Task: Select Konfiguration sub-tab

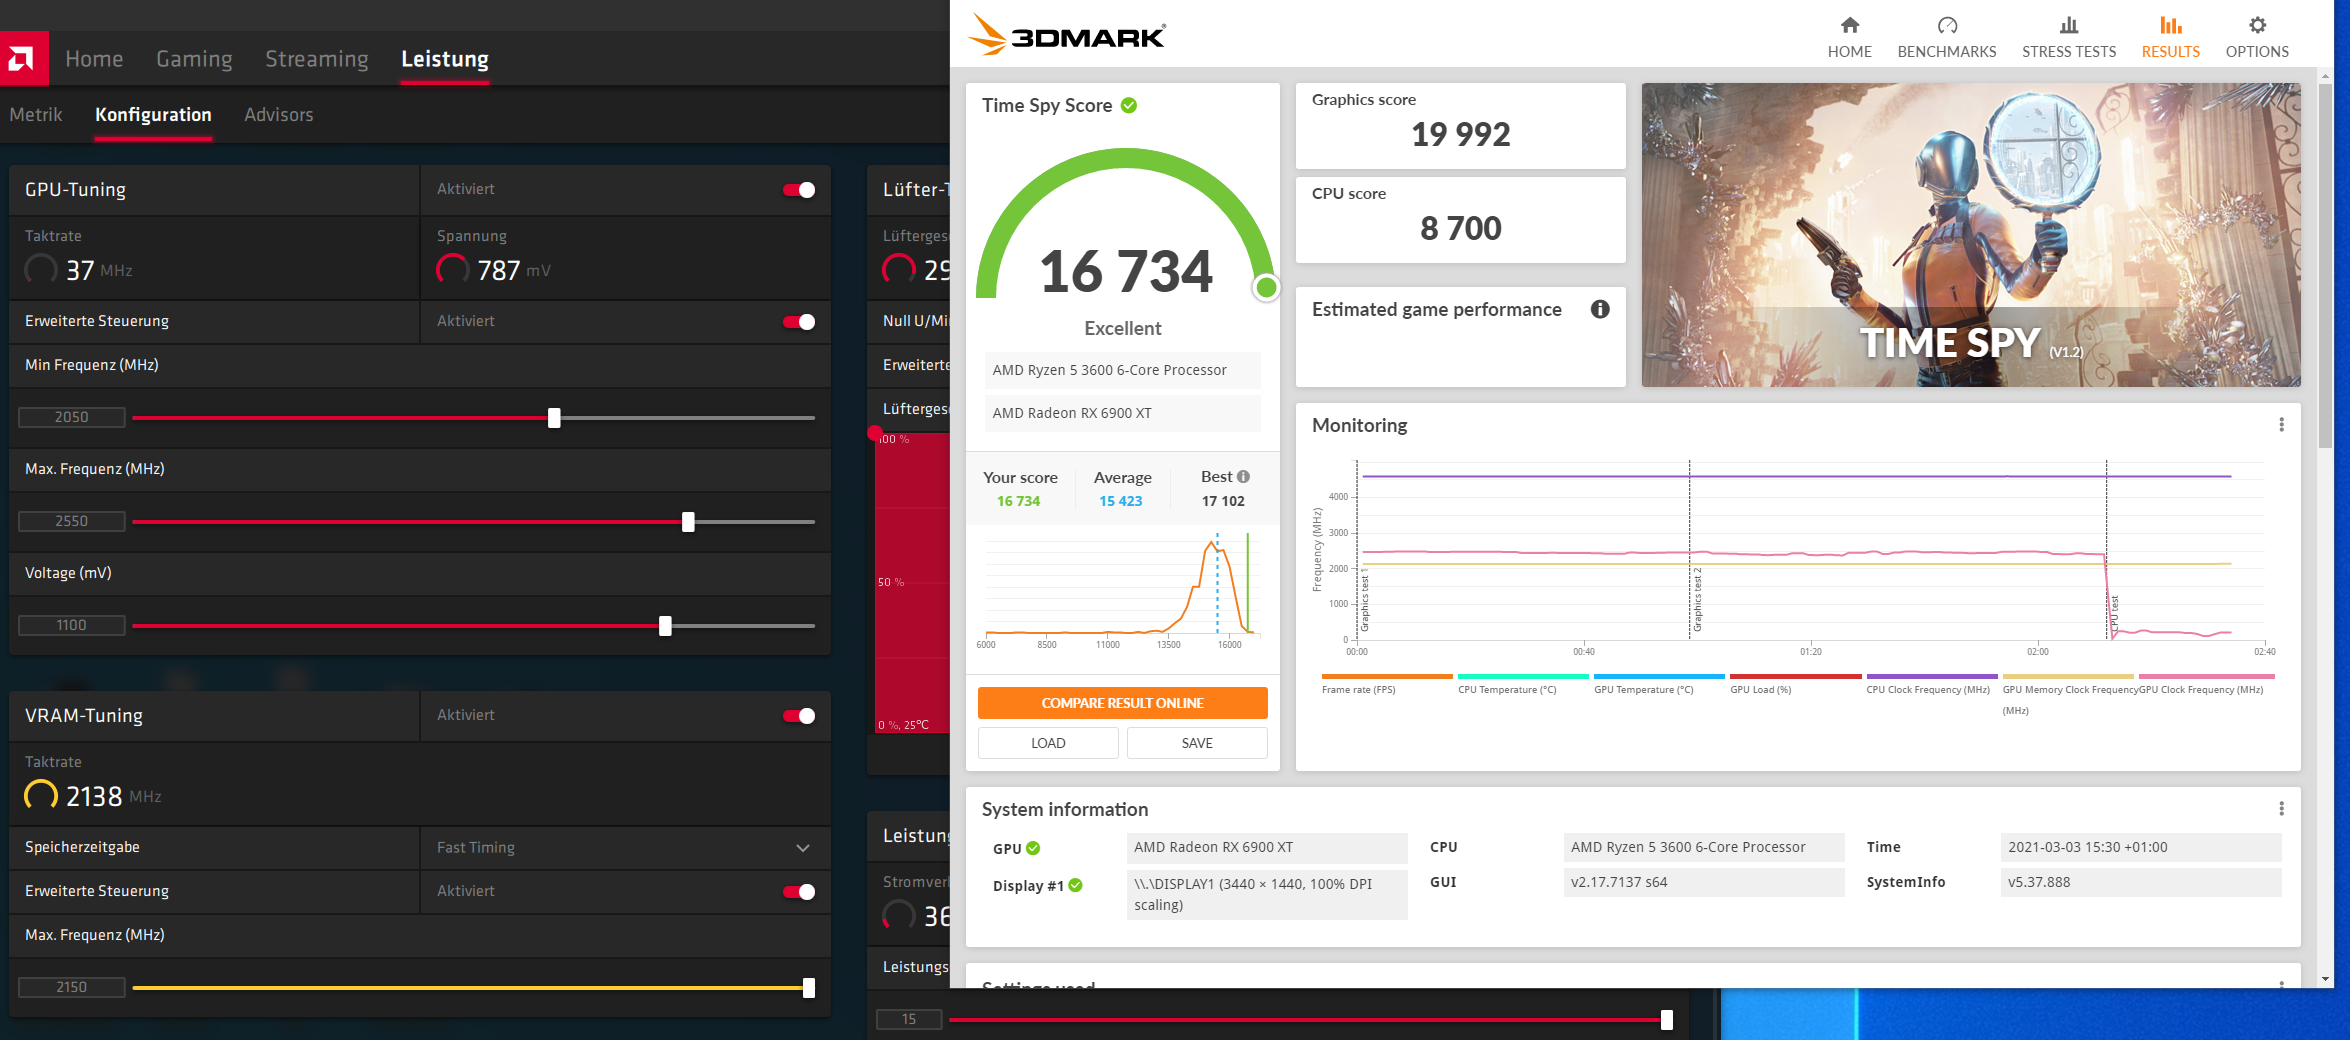Action: pyautogui.click(x=153, y=115)
